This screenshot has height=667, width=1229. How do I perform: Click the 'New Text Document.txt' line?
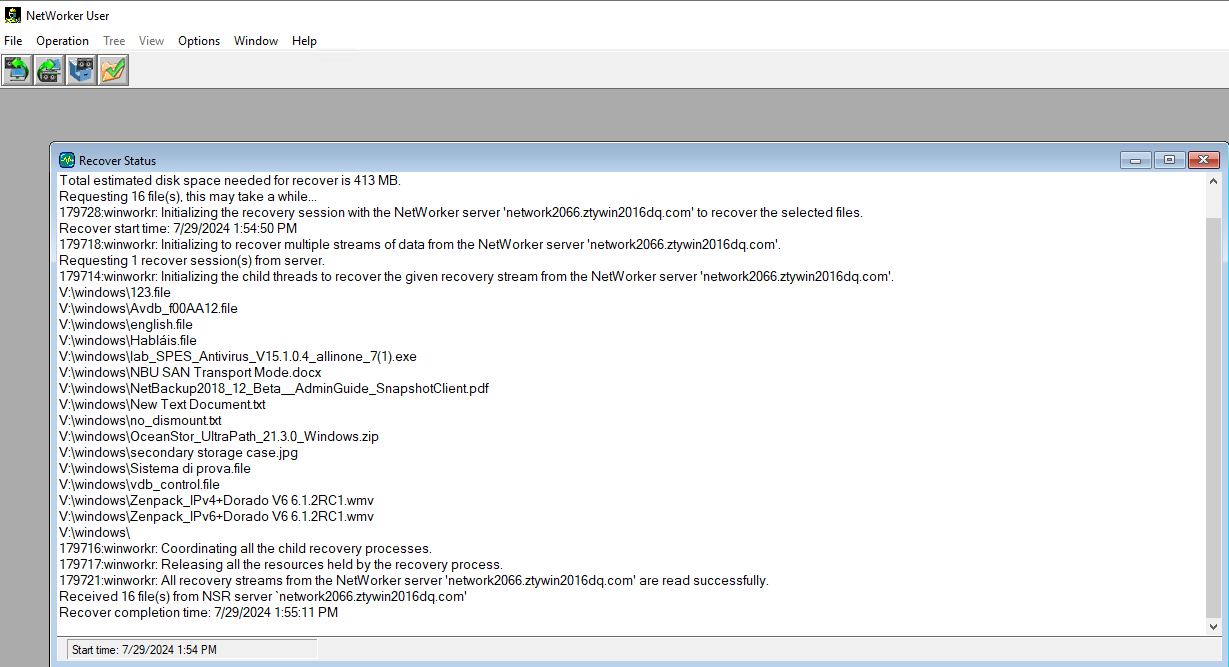[162, 405]
